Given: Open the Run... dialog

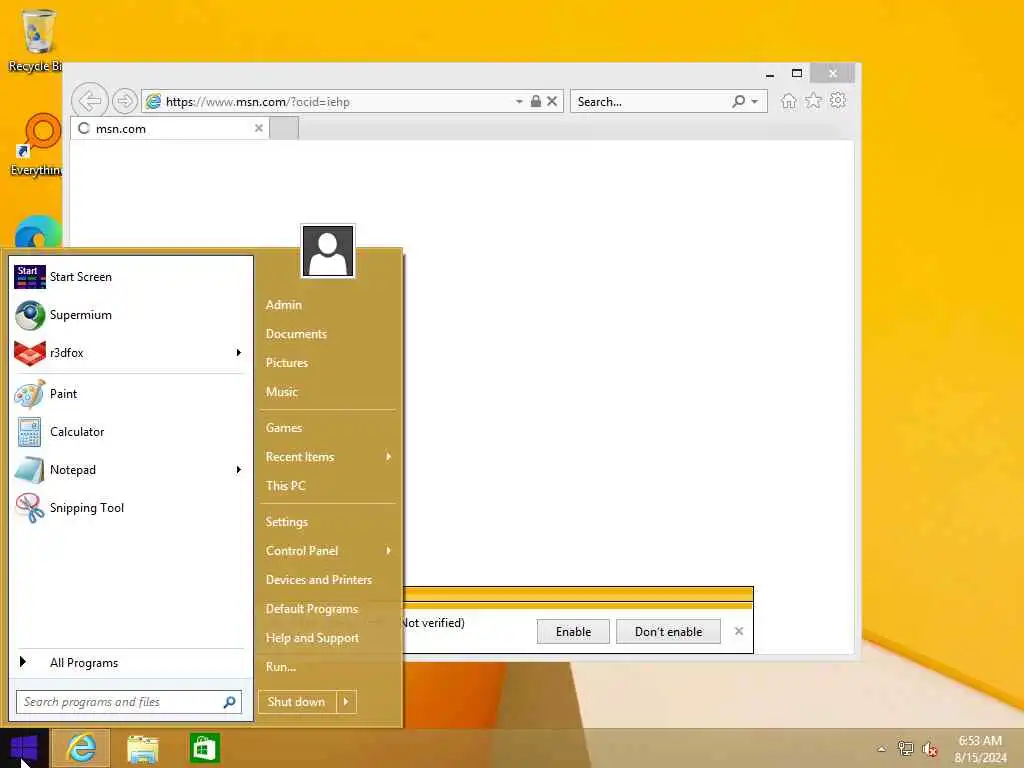Looking at the screenshot, I should (281, 667).
